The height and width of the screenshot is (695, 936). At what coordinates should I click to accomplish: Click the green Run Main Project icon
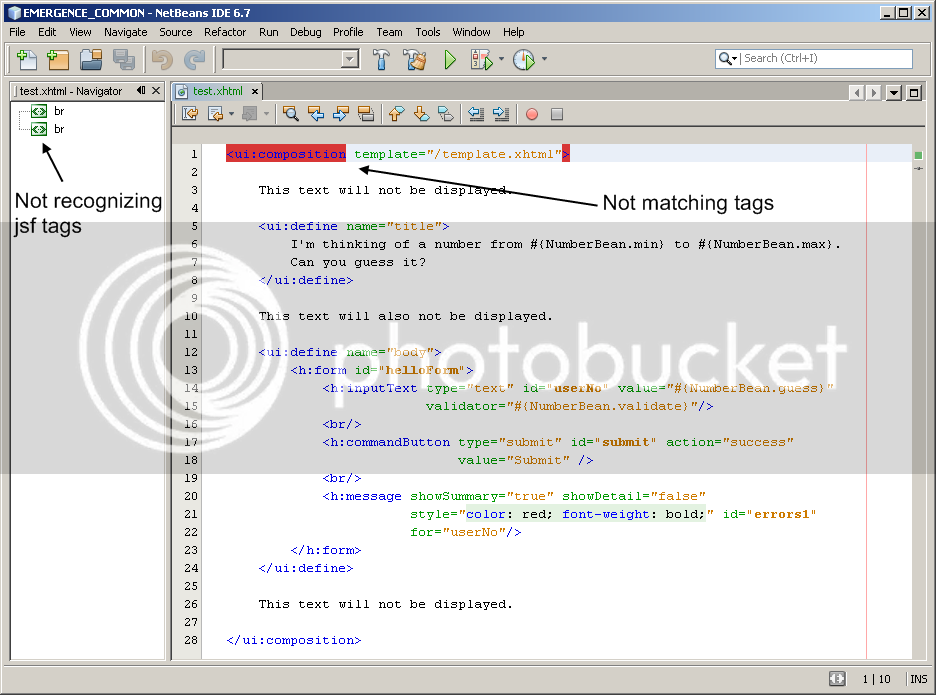[450, 59]
